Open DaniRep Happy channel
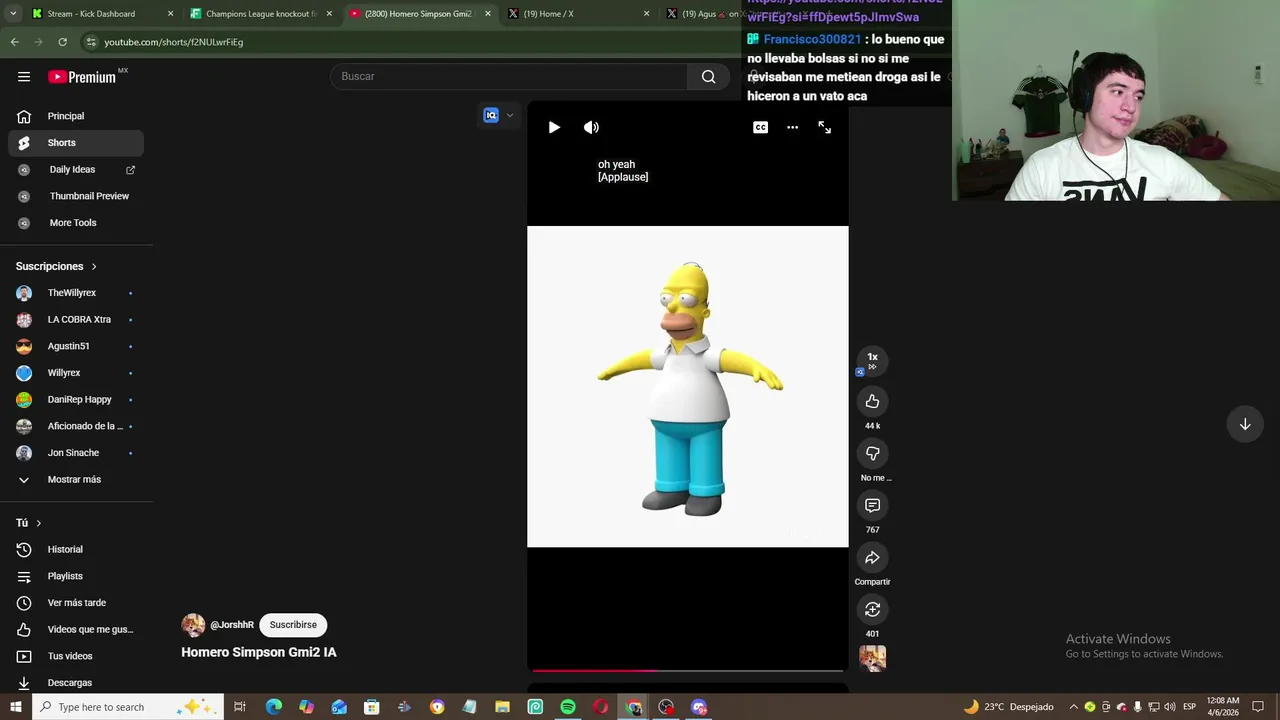Image resolution: width=1280 pixels, height=720 pixels. point(76,399)
